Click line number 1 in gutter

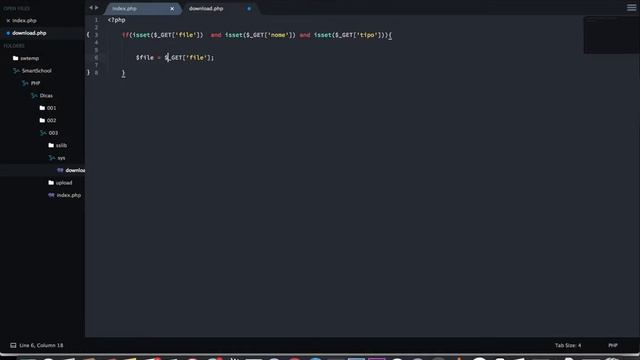96,20
